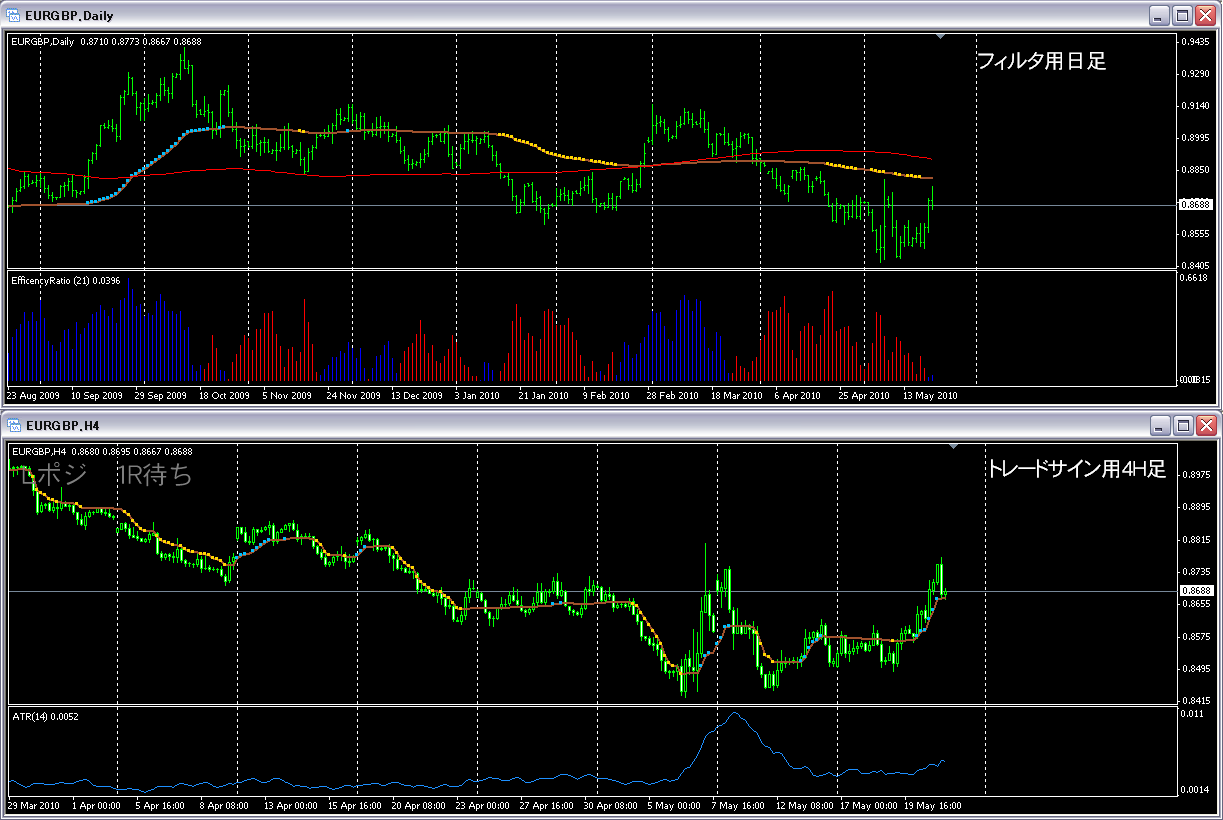1223x820 pixels.
Task: Close the EURGBP.Daily chart window
Action: pyautogui.click(x=1206, y=15)
